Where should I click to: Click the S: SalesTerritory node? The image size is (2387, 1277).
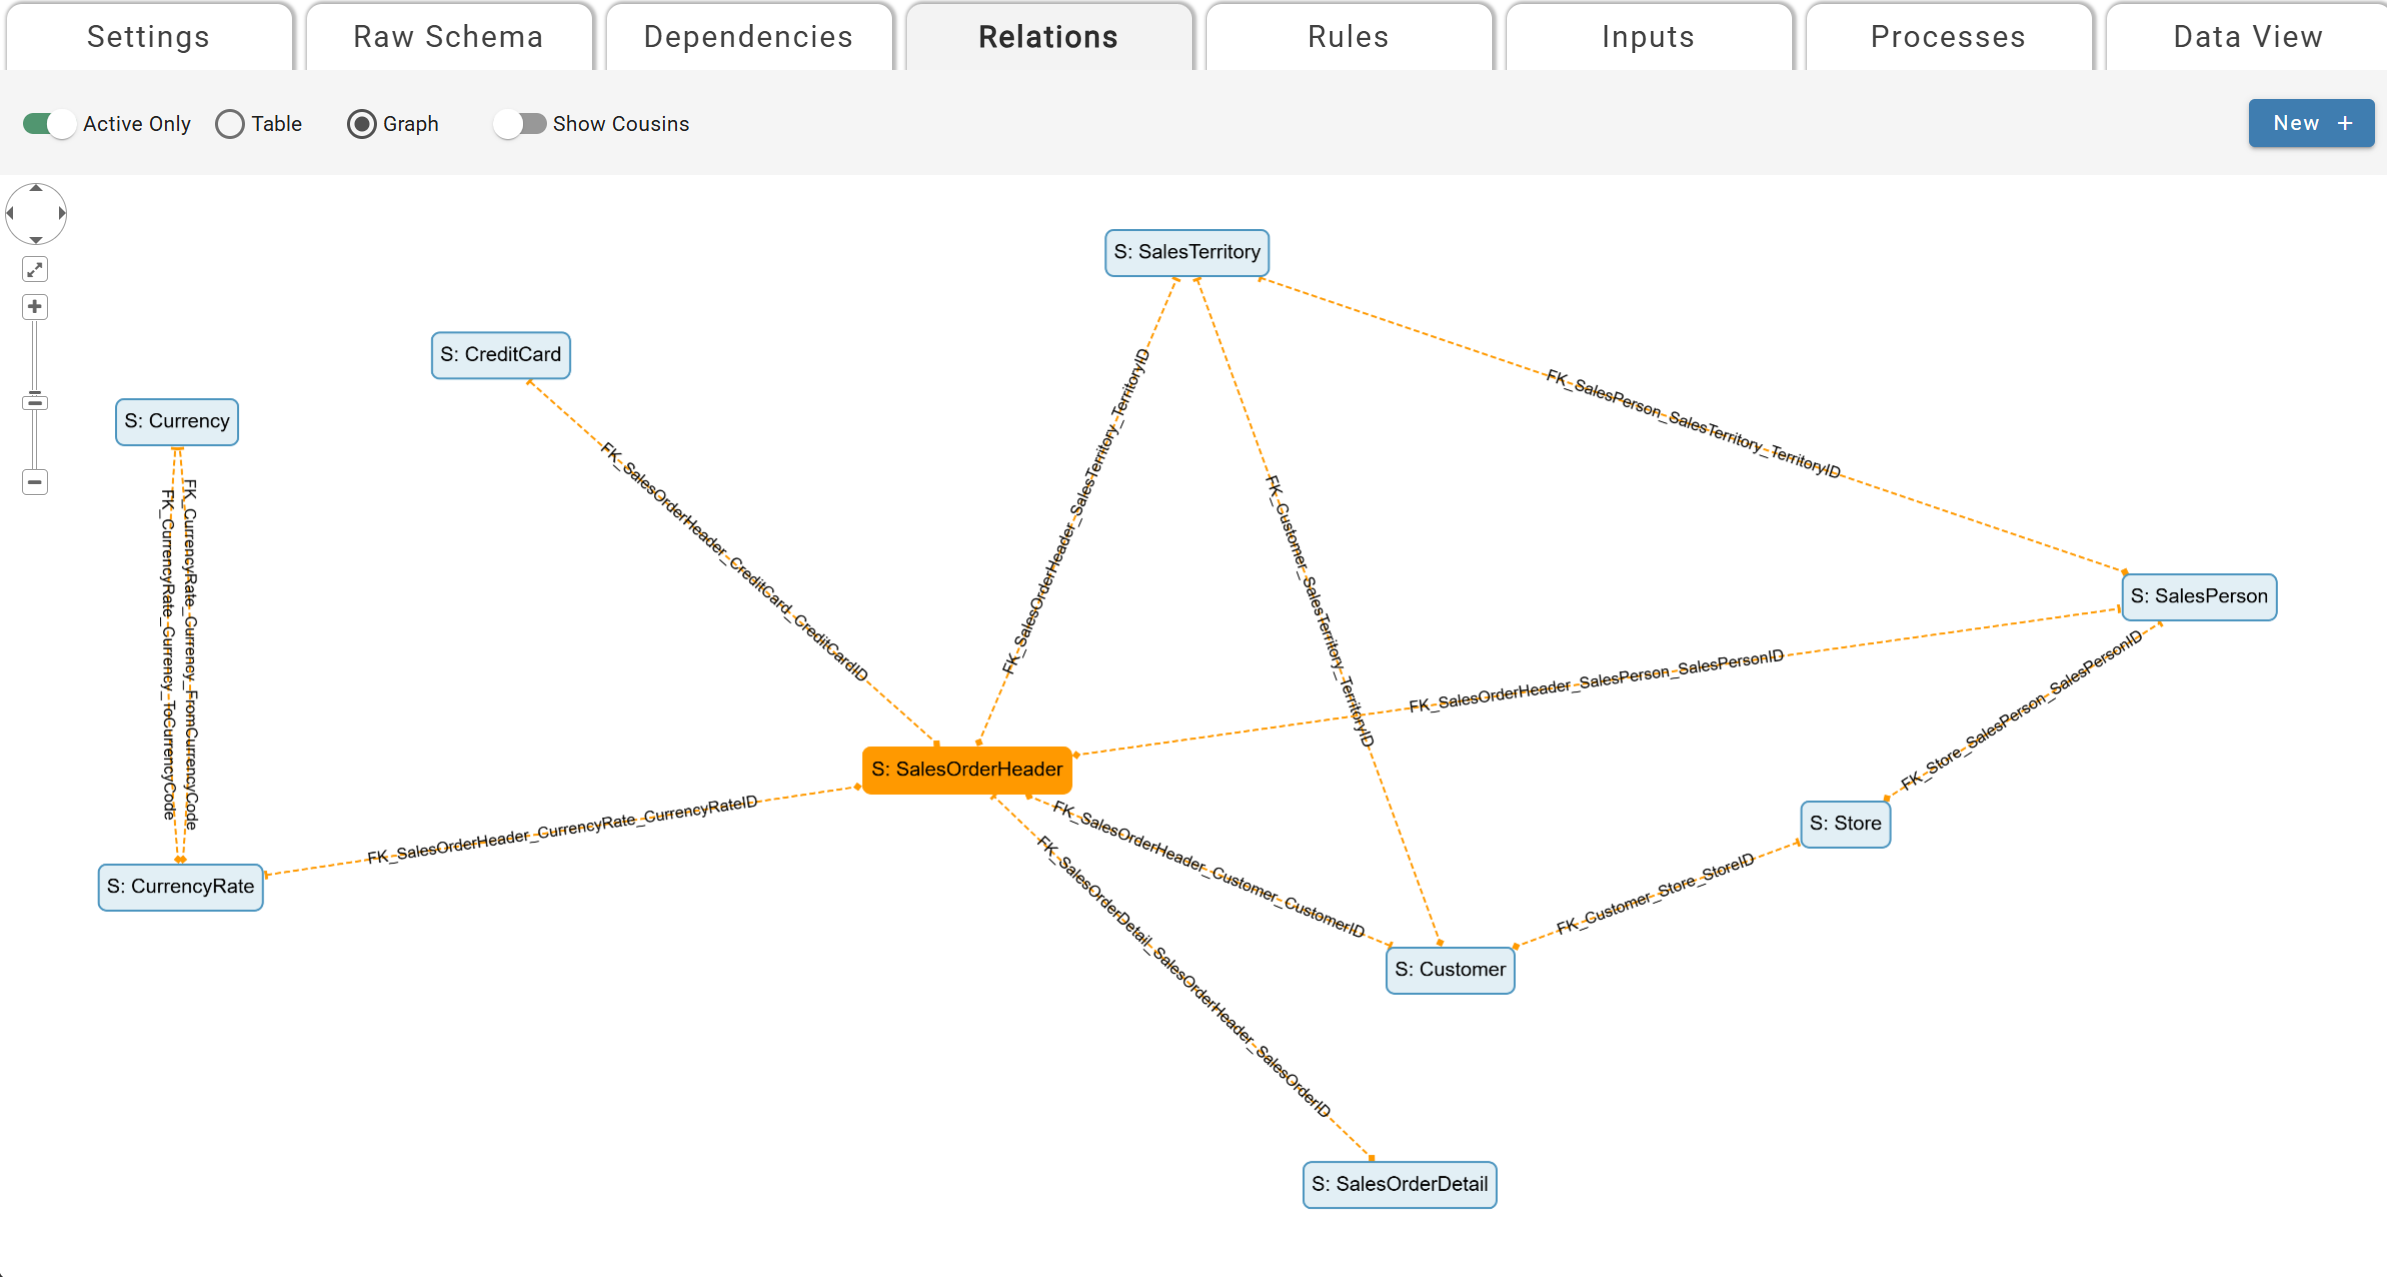1186,252
